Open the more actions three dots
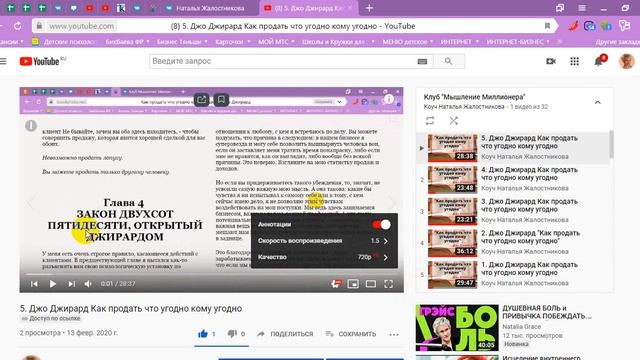This screenshot has height=360, width=640. 394,334
